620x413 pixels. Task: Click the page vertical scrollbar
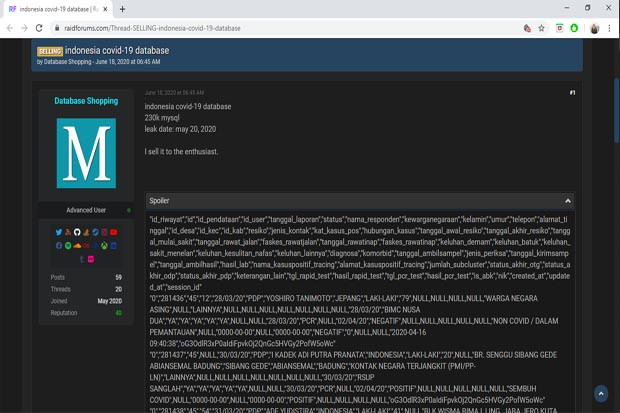pos(616,110)
